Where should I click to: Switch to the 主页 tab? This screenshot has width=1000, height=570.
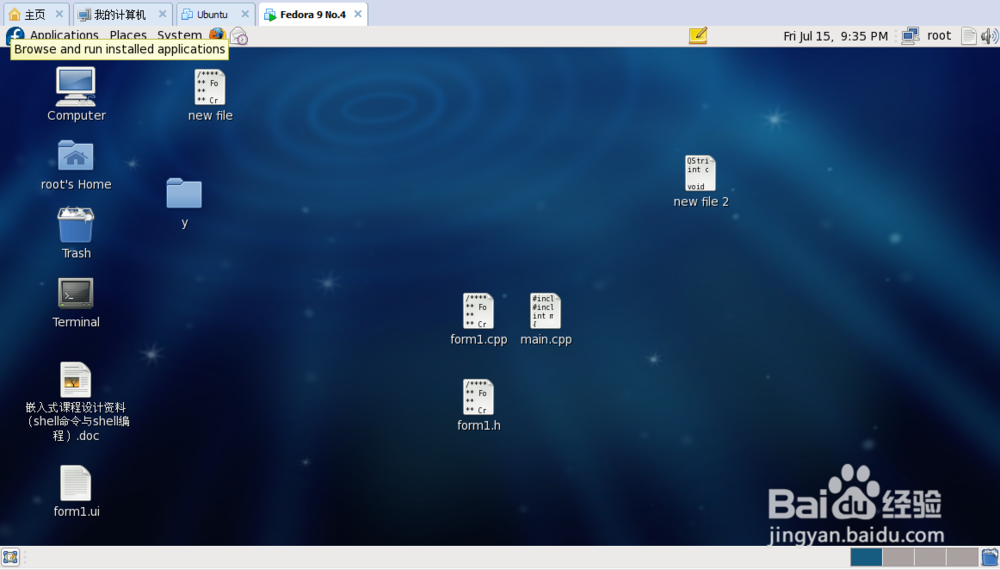(36, 14)
